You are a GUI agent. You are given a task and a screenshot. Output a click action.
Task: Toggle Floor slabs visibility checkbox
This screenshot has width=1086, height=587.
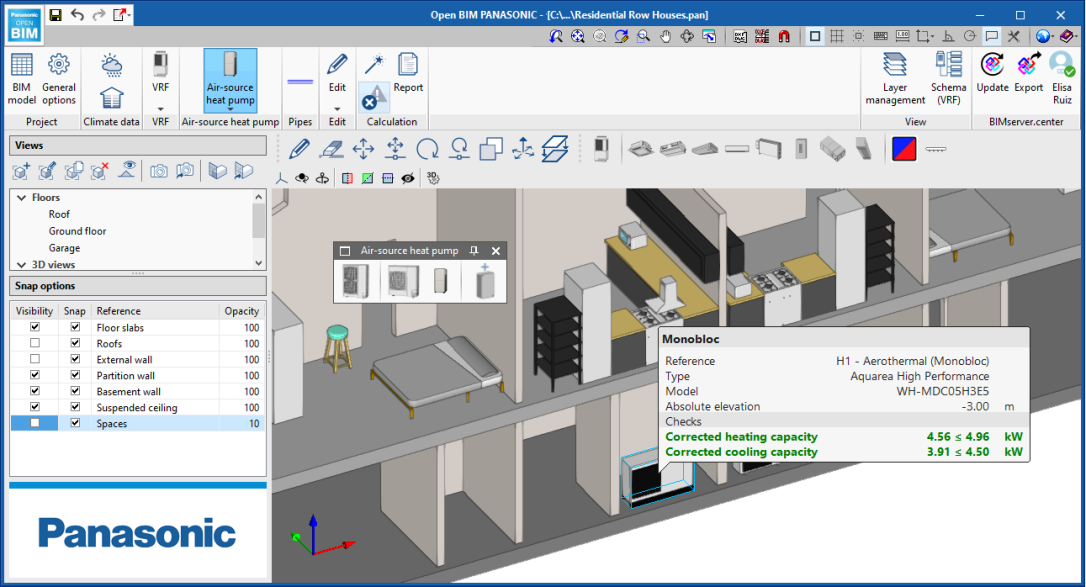click(x=35, y=327)
